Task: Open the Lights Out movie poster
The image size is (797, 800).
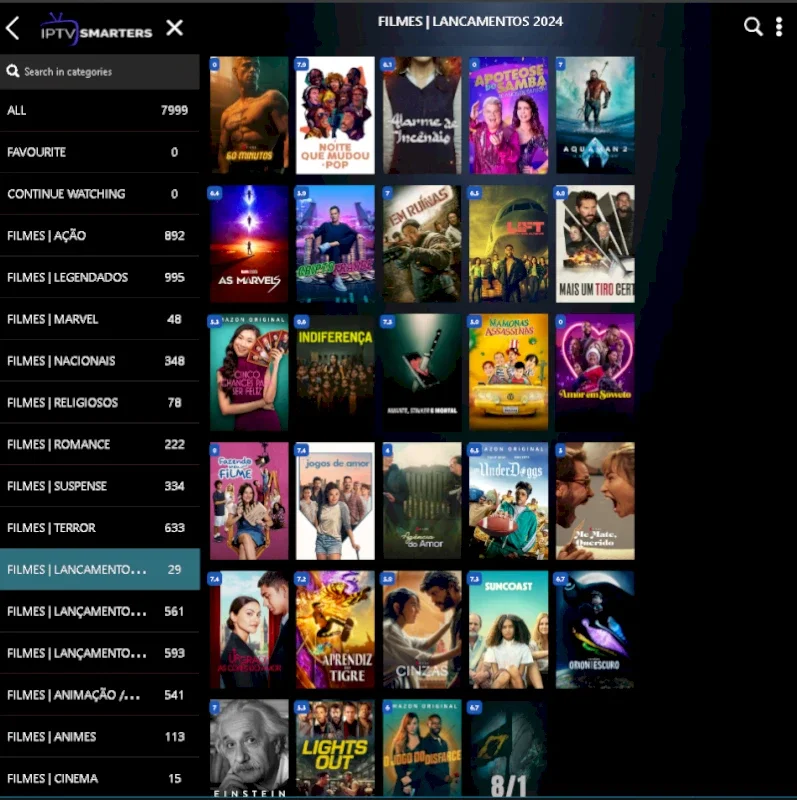Action: 335,748
